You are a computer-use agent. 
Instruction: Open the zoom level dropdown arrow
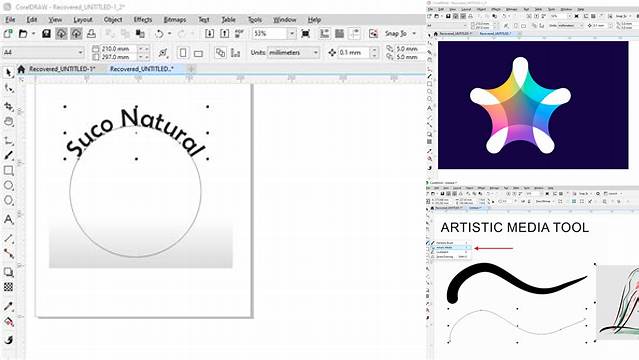[292, 33]
